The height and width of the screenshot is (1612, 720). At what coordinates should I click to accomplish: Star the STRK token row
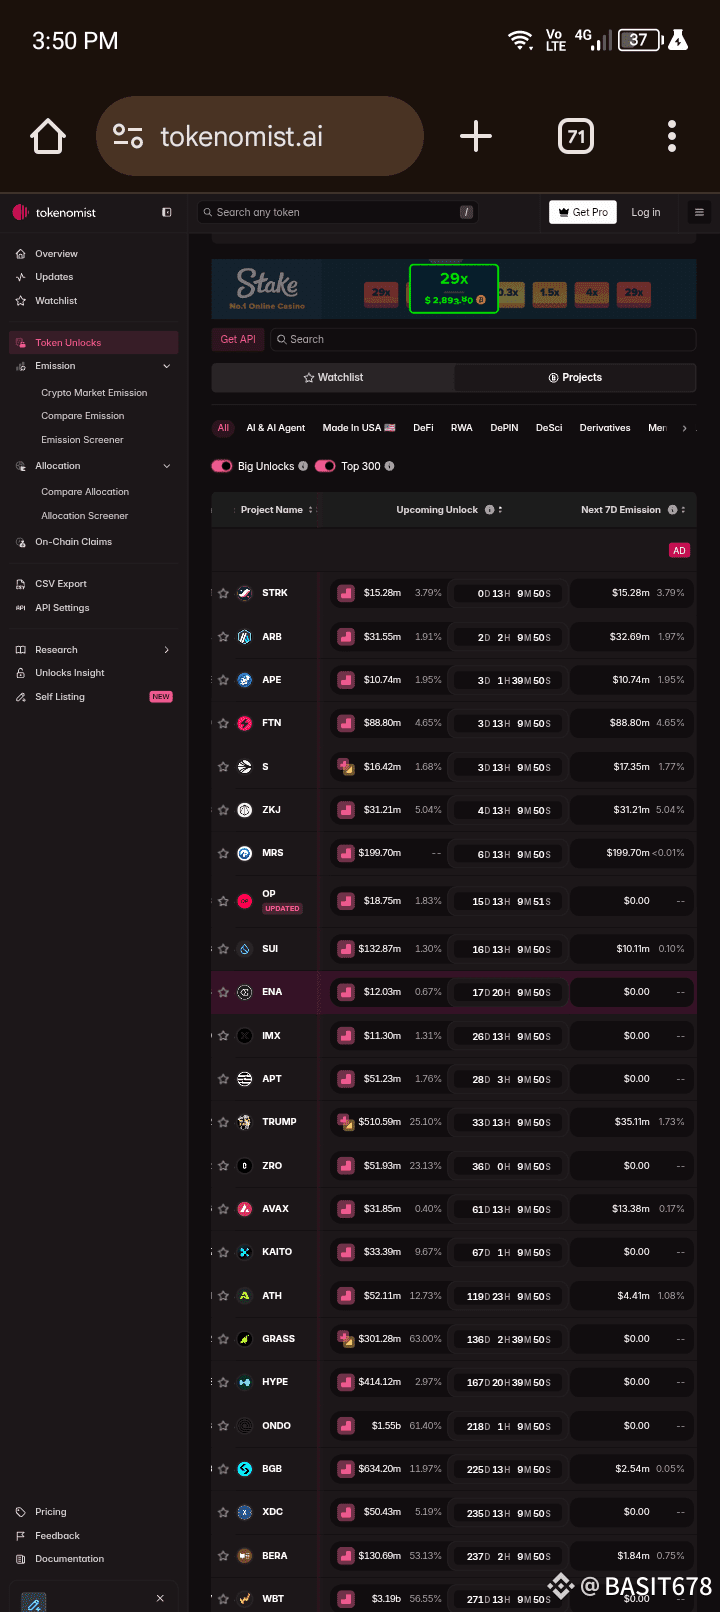(223, 593)
